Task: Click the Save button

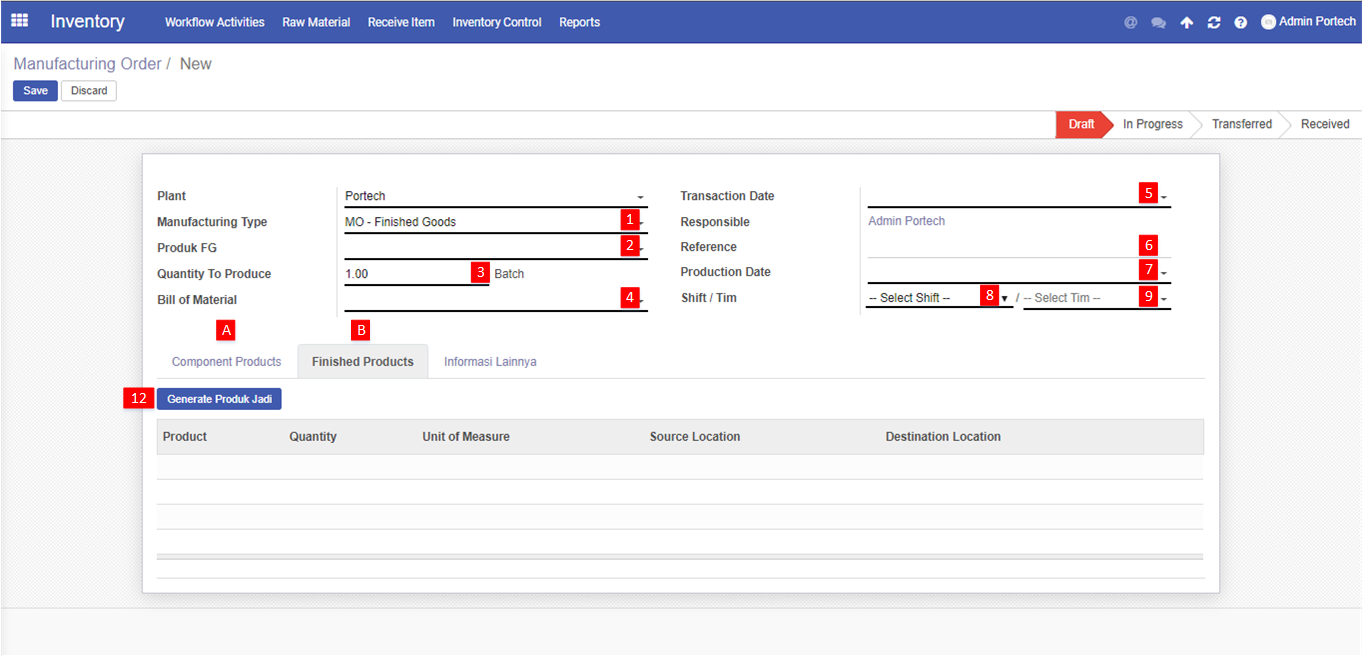Action: pyautogui.click(x=35, y=91)
